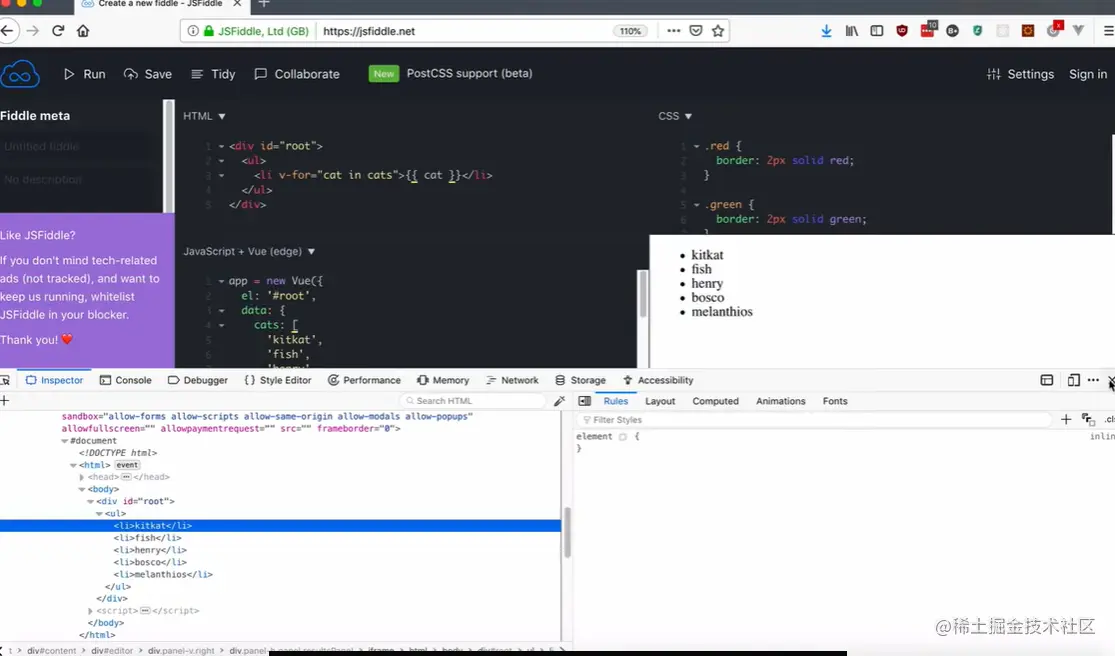Click the Search HTML field

pos(473,401)
